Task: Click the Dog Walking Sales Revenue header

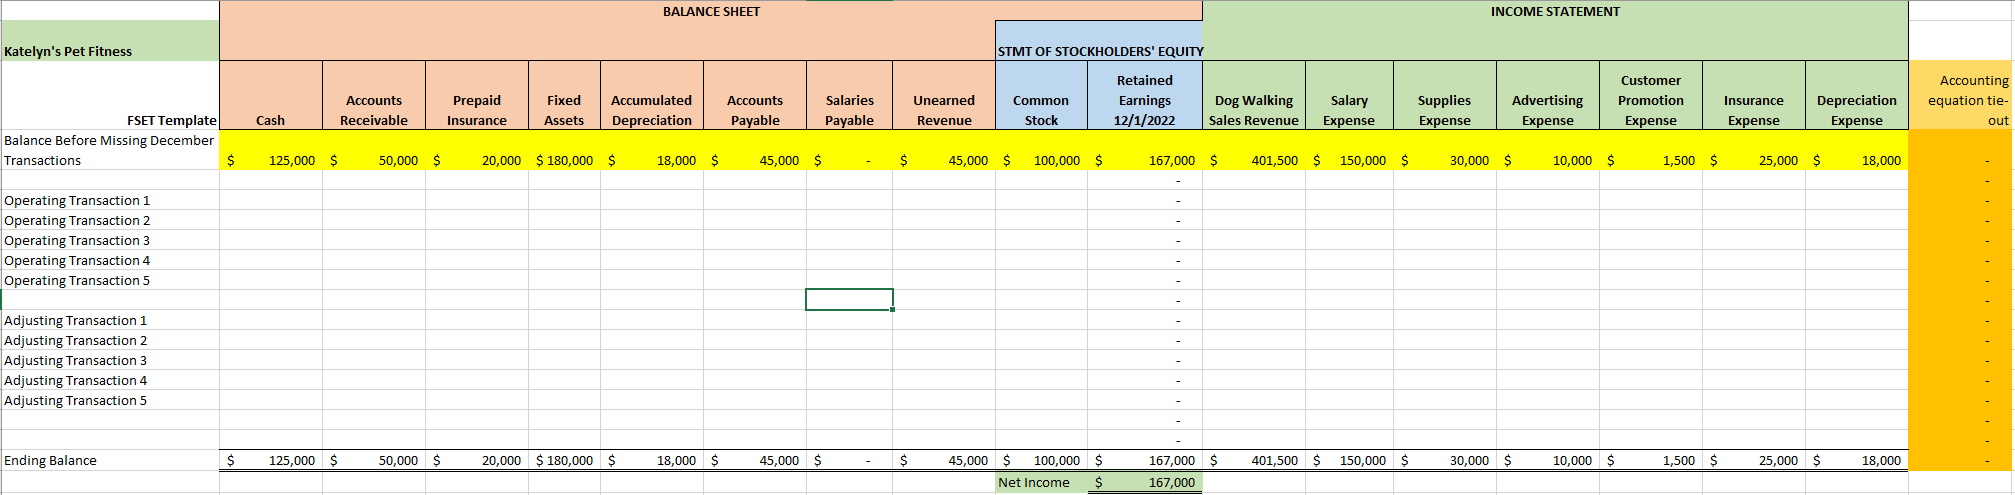Action: (x=1254, y=95)
